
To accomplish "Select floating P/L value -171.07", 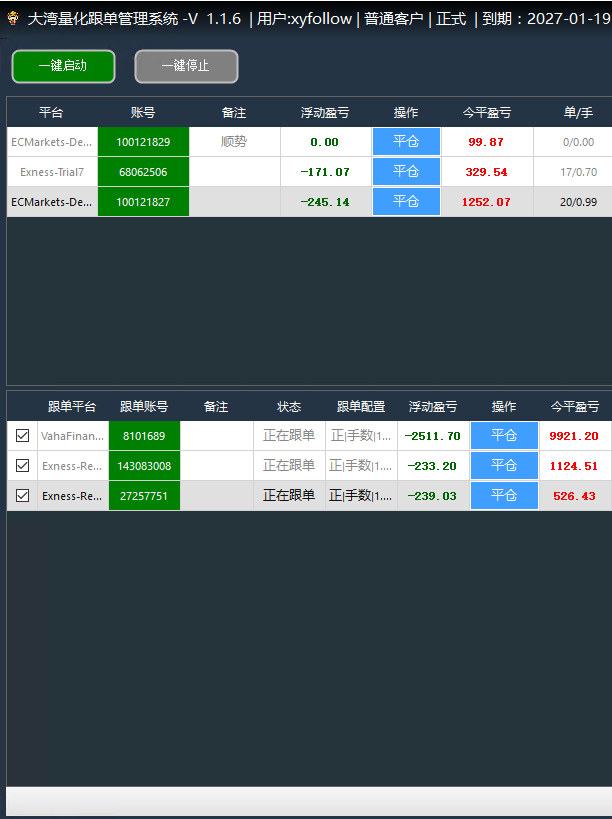I will [x=325, y=172].
